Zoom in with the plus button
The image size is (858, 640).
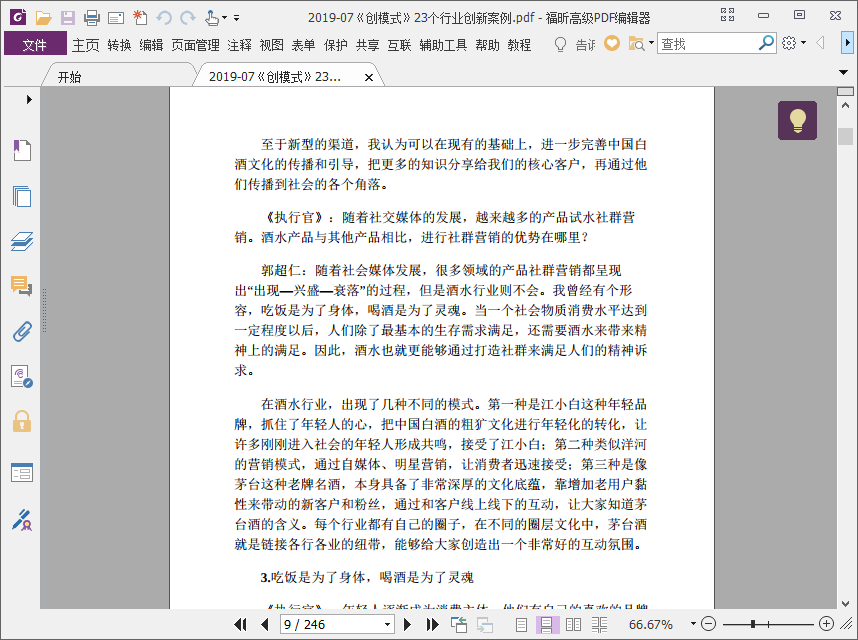[826, 624]
